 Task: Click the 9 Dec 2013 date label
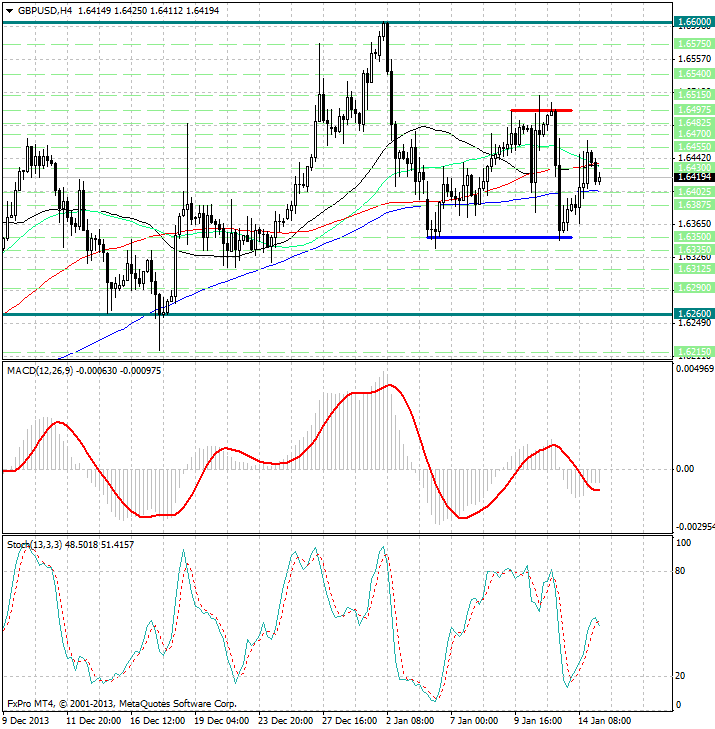26,721
